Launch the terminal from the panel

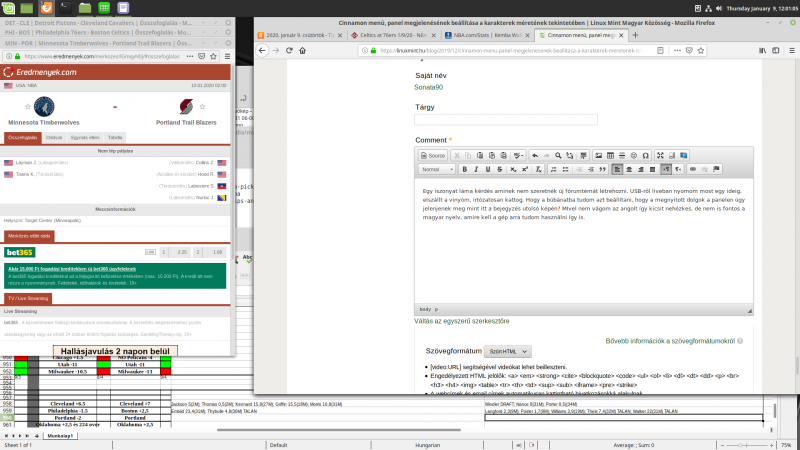[65, 8]
